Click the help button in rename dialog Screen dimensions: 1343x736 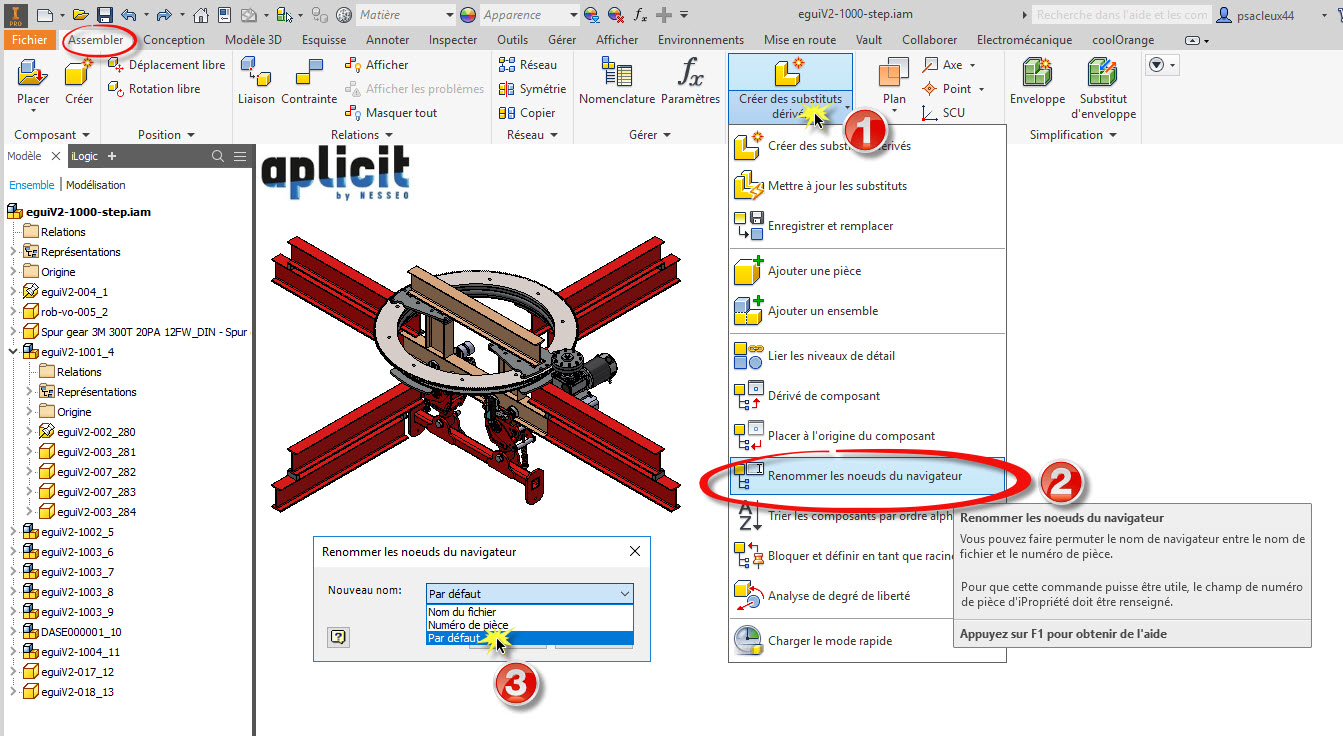point(338,637)
